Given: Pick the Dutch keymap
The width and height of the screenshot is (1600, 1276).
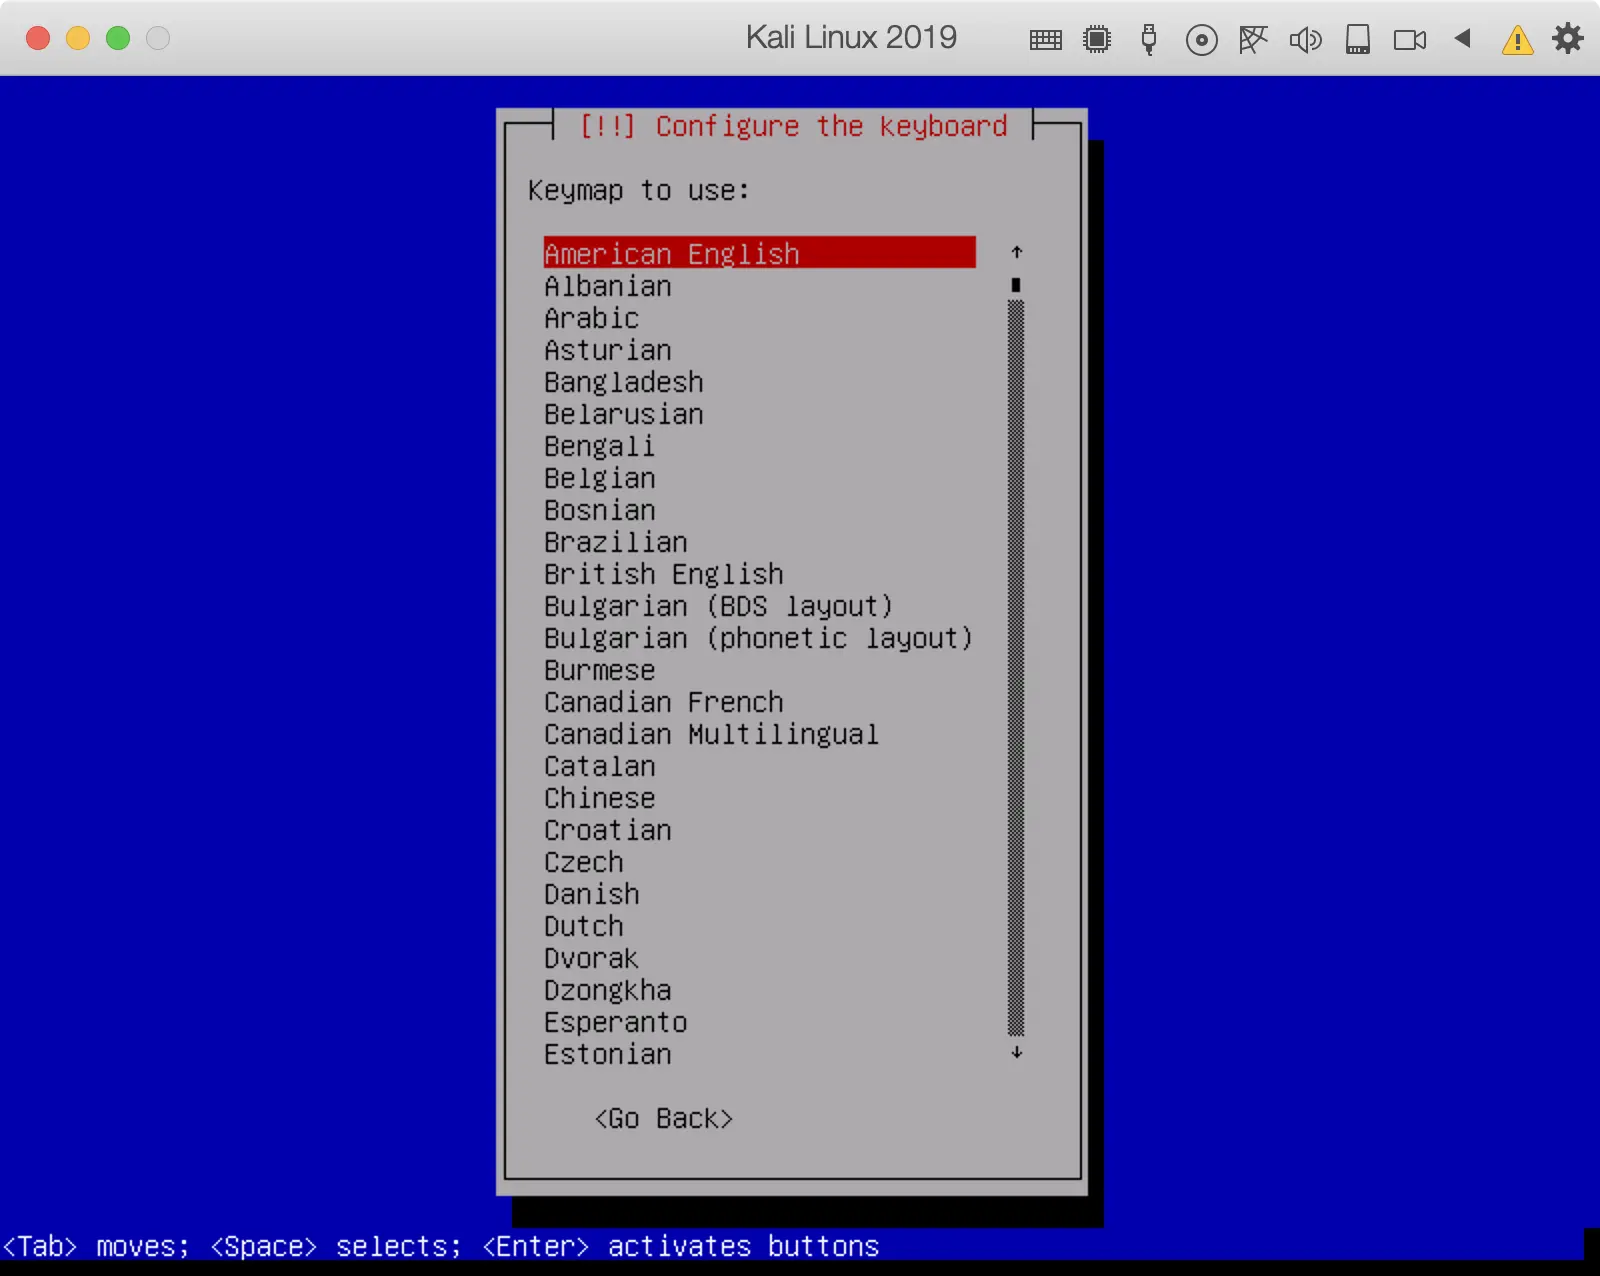Looking at the screenshot, I should [759, 926].
